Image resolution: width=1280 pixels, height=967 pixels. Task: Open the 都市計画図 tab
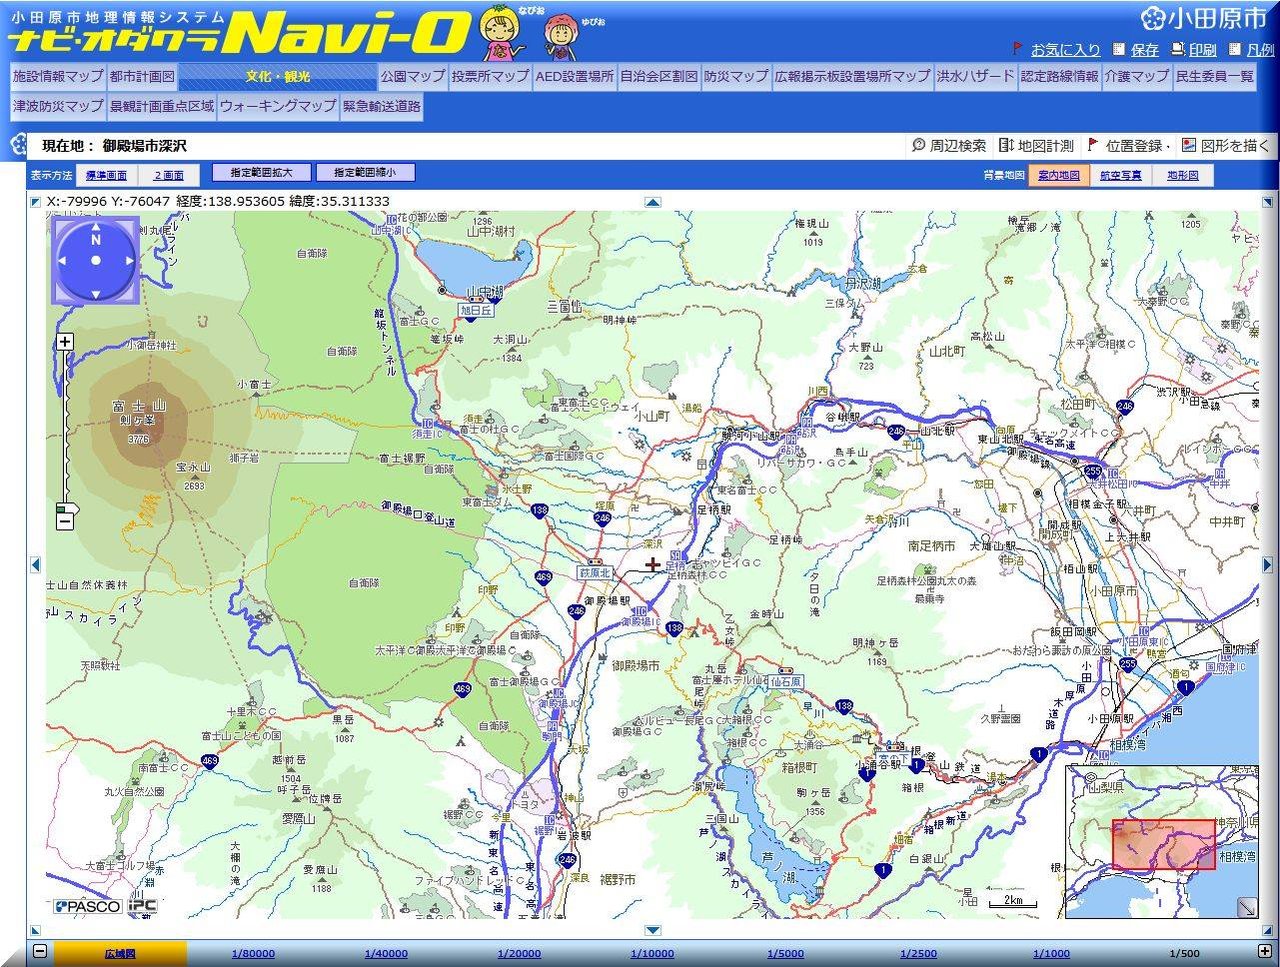click(x=142, y=76)
